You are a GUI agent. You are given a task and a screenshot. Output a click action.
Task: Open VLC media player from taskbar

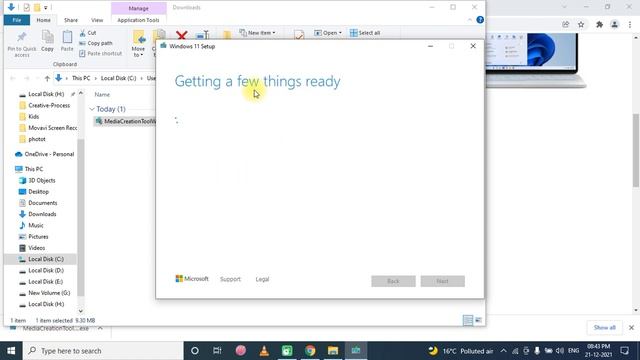pyautogui.click(x=264, y=351)
